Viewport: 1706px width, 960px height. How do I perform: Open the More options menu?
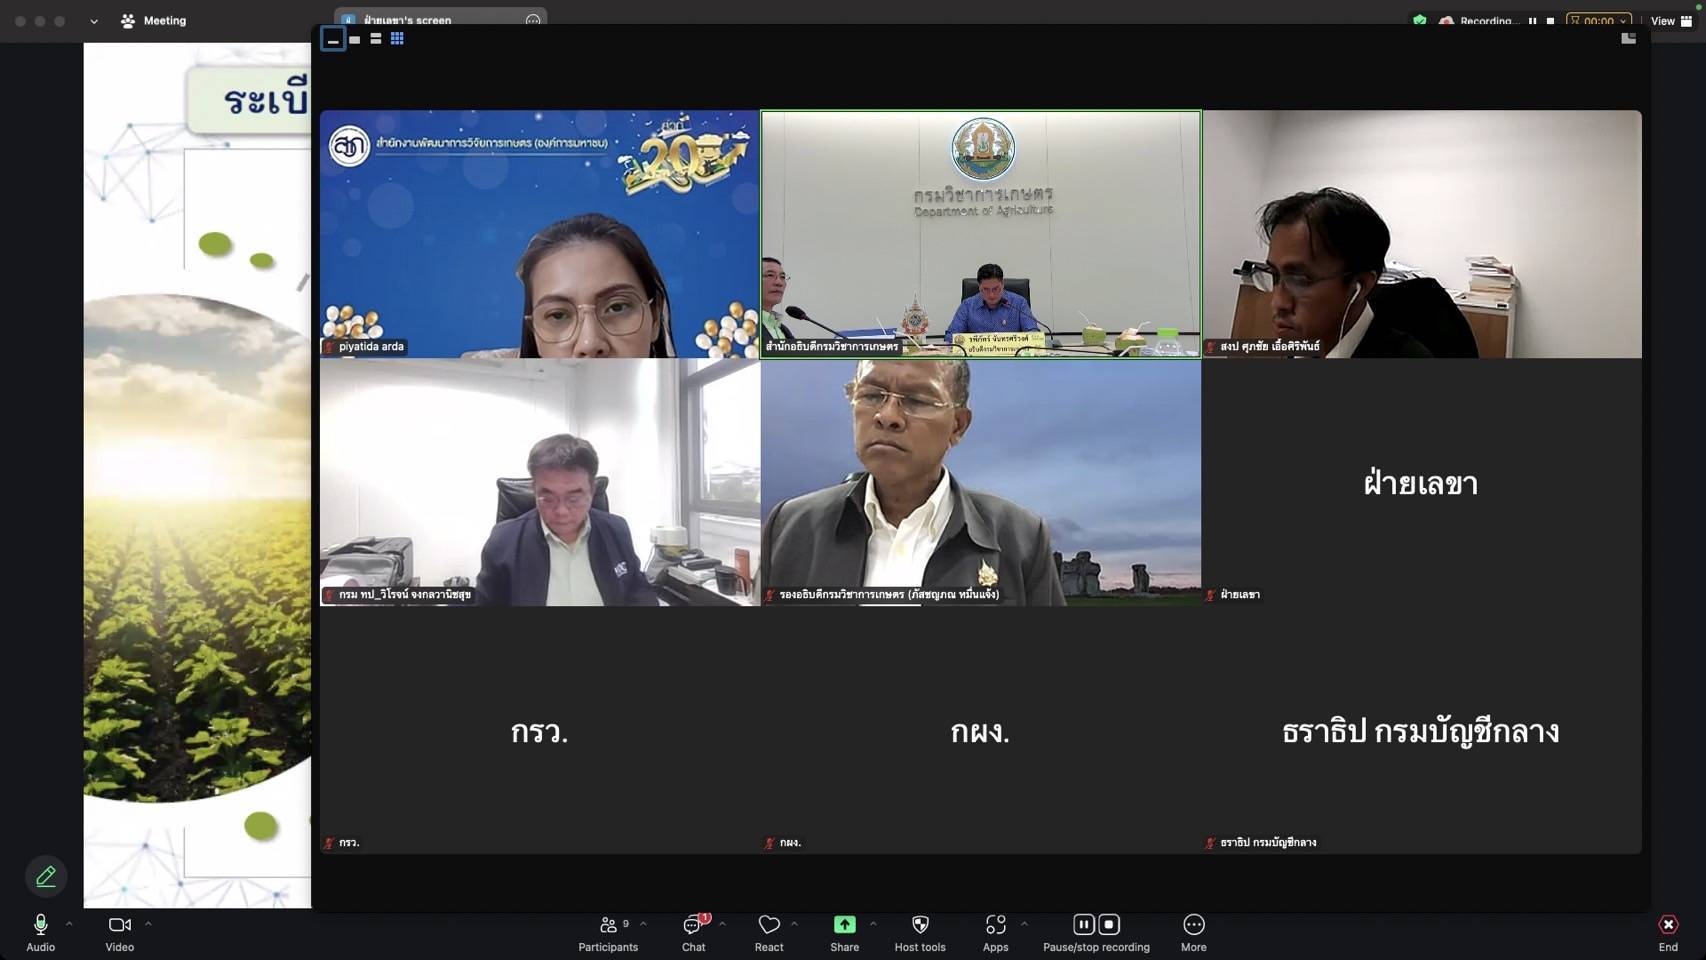(x=1193, y=926)
